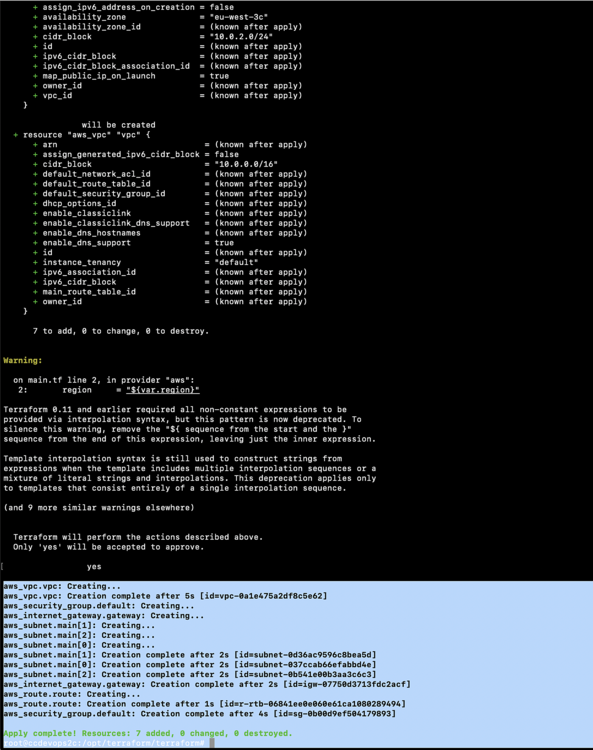Click the enable_classiclink_dns_support attribute
593x750 pixels.
116,223
